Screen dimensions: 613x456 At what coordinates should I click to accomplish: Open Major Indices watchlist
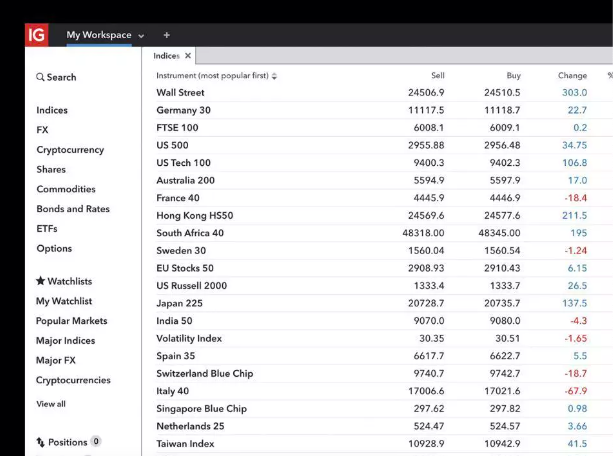(x=66, y=341)
